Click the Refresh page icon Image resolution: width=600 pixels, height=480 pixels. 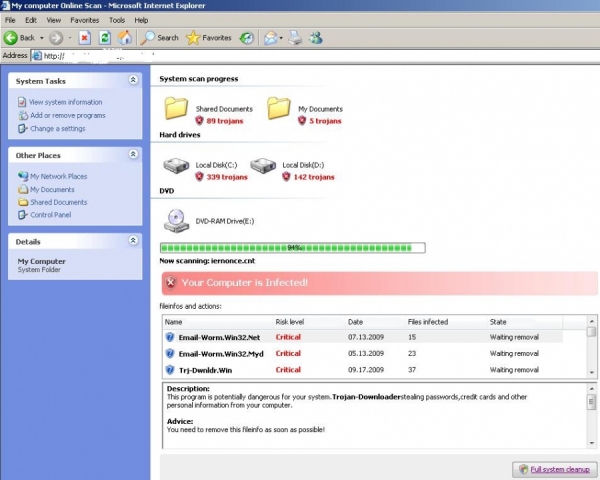pyautogui.click(x=105, y=38)
